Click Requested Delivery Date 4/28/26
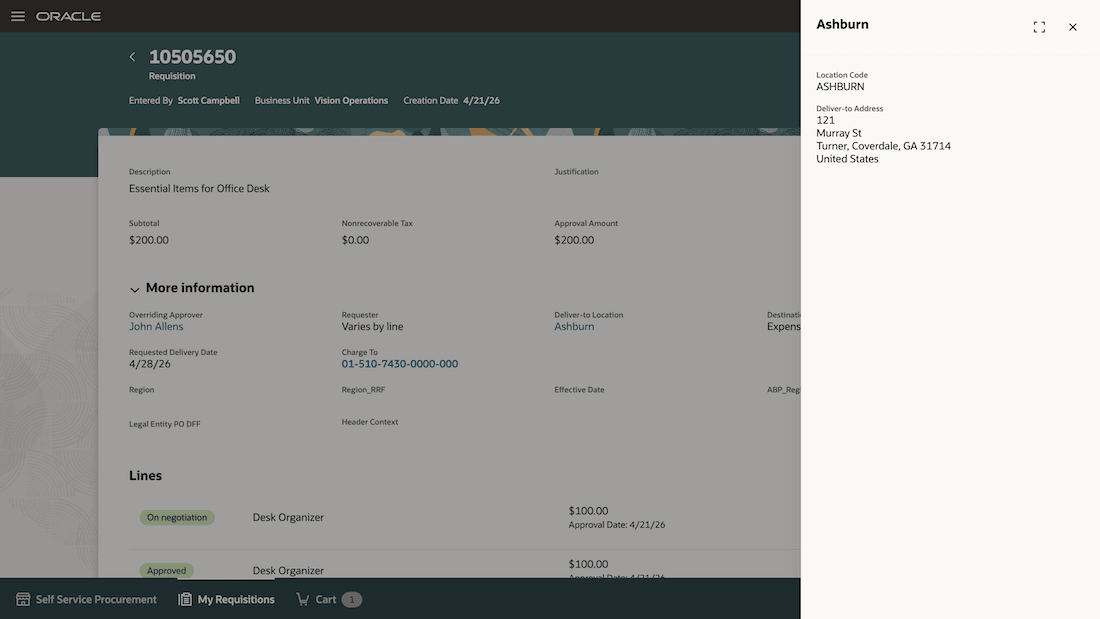The height and width of the screenshot is (619, 1100). (x=149, y=364)
